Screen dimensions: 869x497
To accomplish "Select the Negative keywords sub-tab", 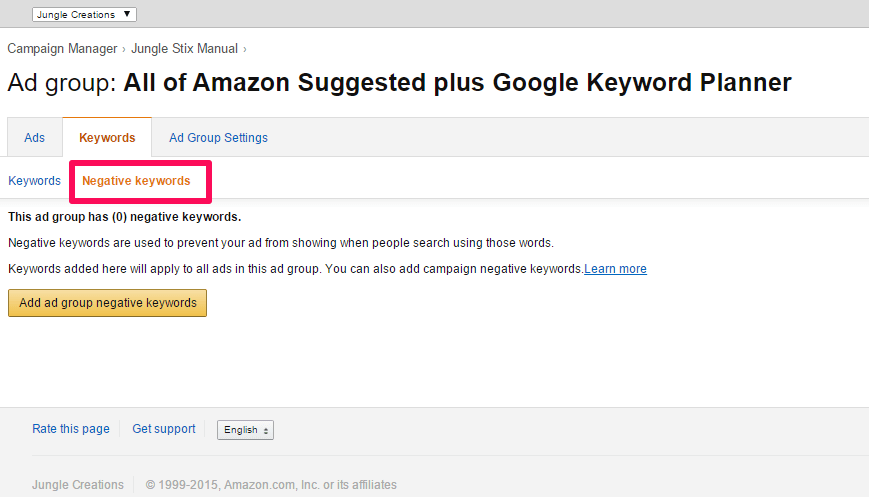I will click(136, 181).
